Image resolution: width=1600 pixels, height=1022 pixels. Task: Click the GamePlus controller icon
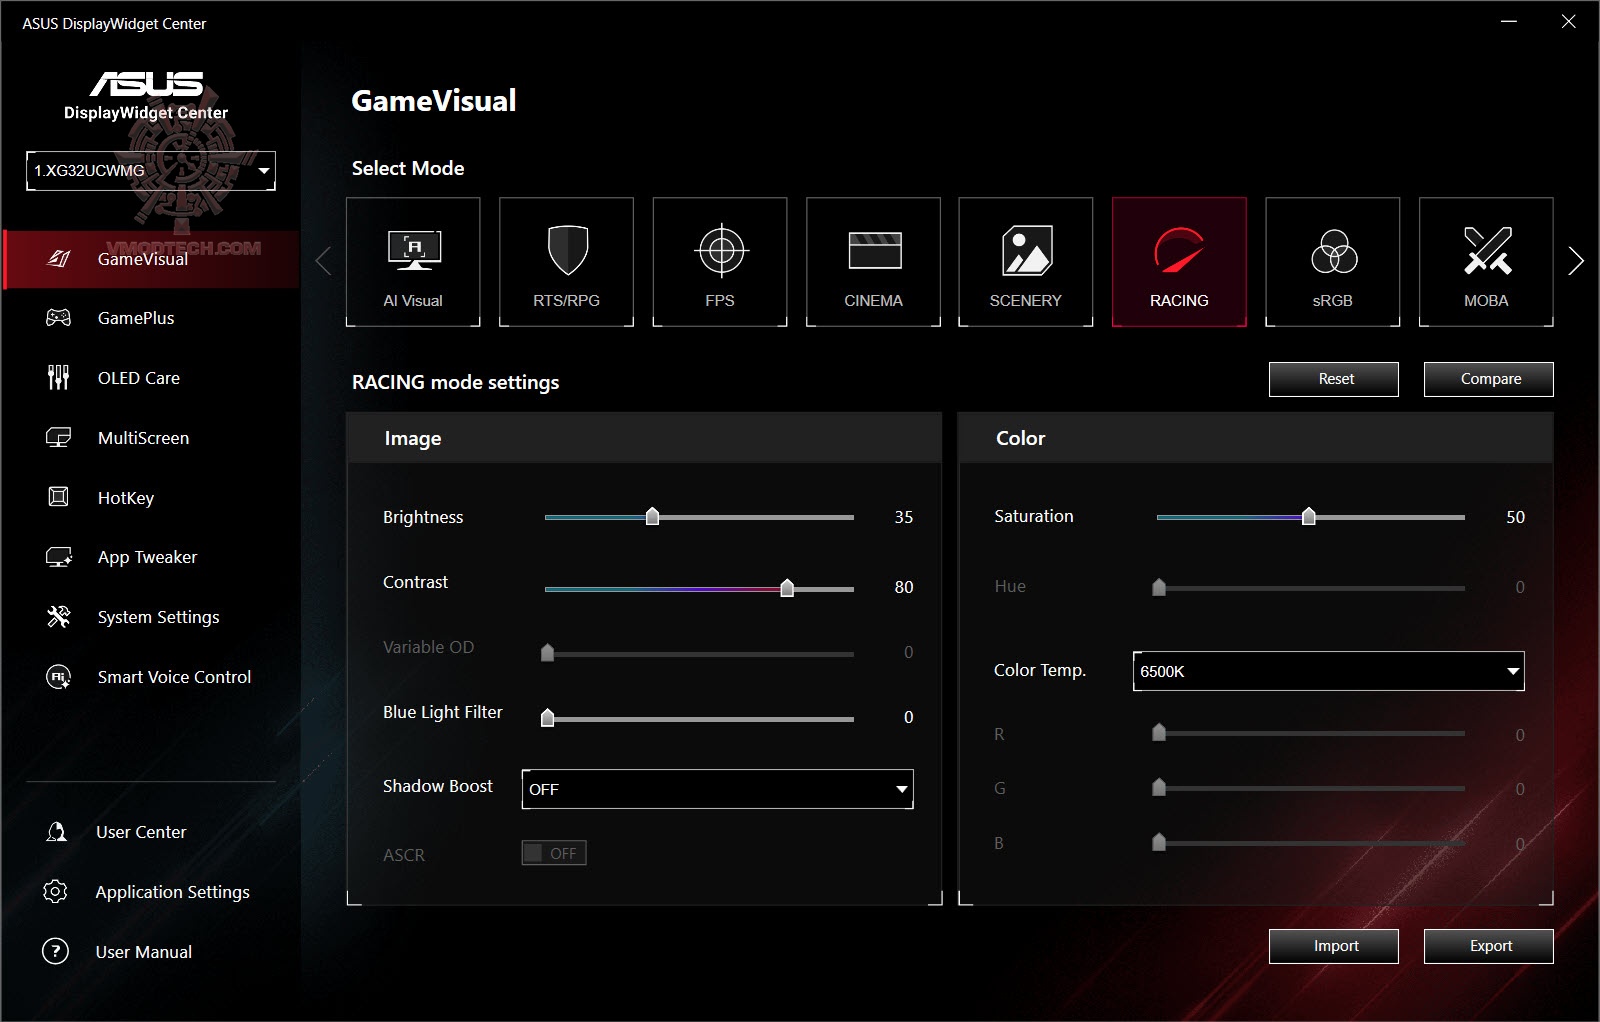pyautogui.click(x=59, y=318)
